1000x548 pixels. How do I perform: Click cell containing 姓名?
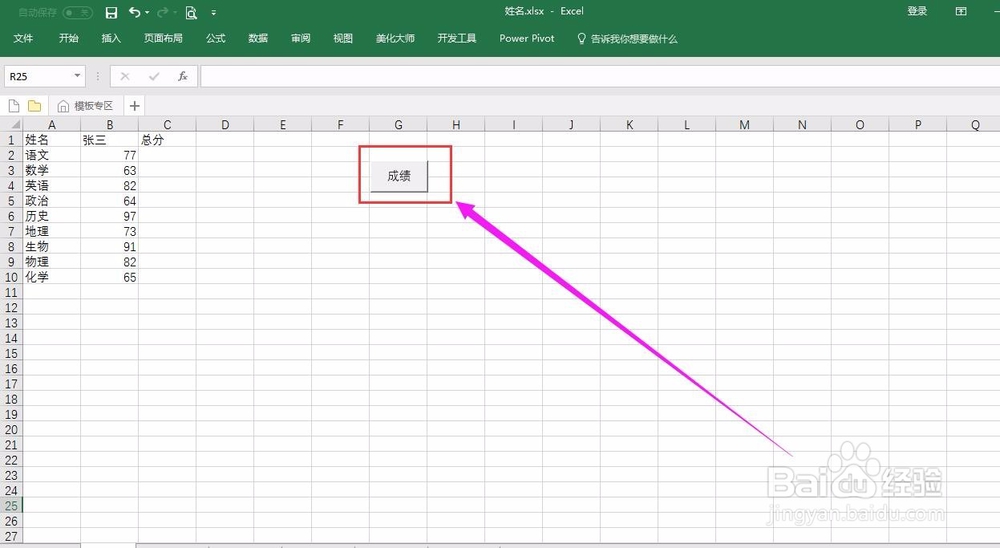pos(52,140)
